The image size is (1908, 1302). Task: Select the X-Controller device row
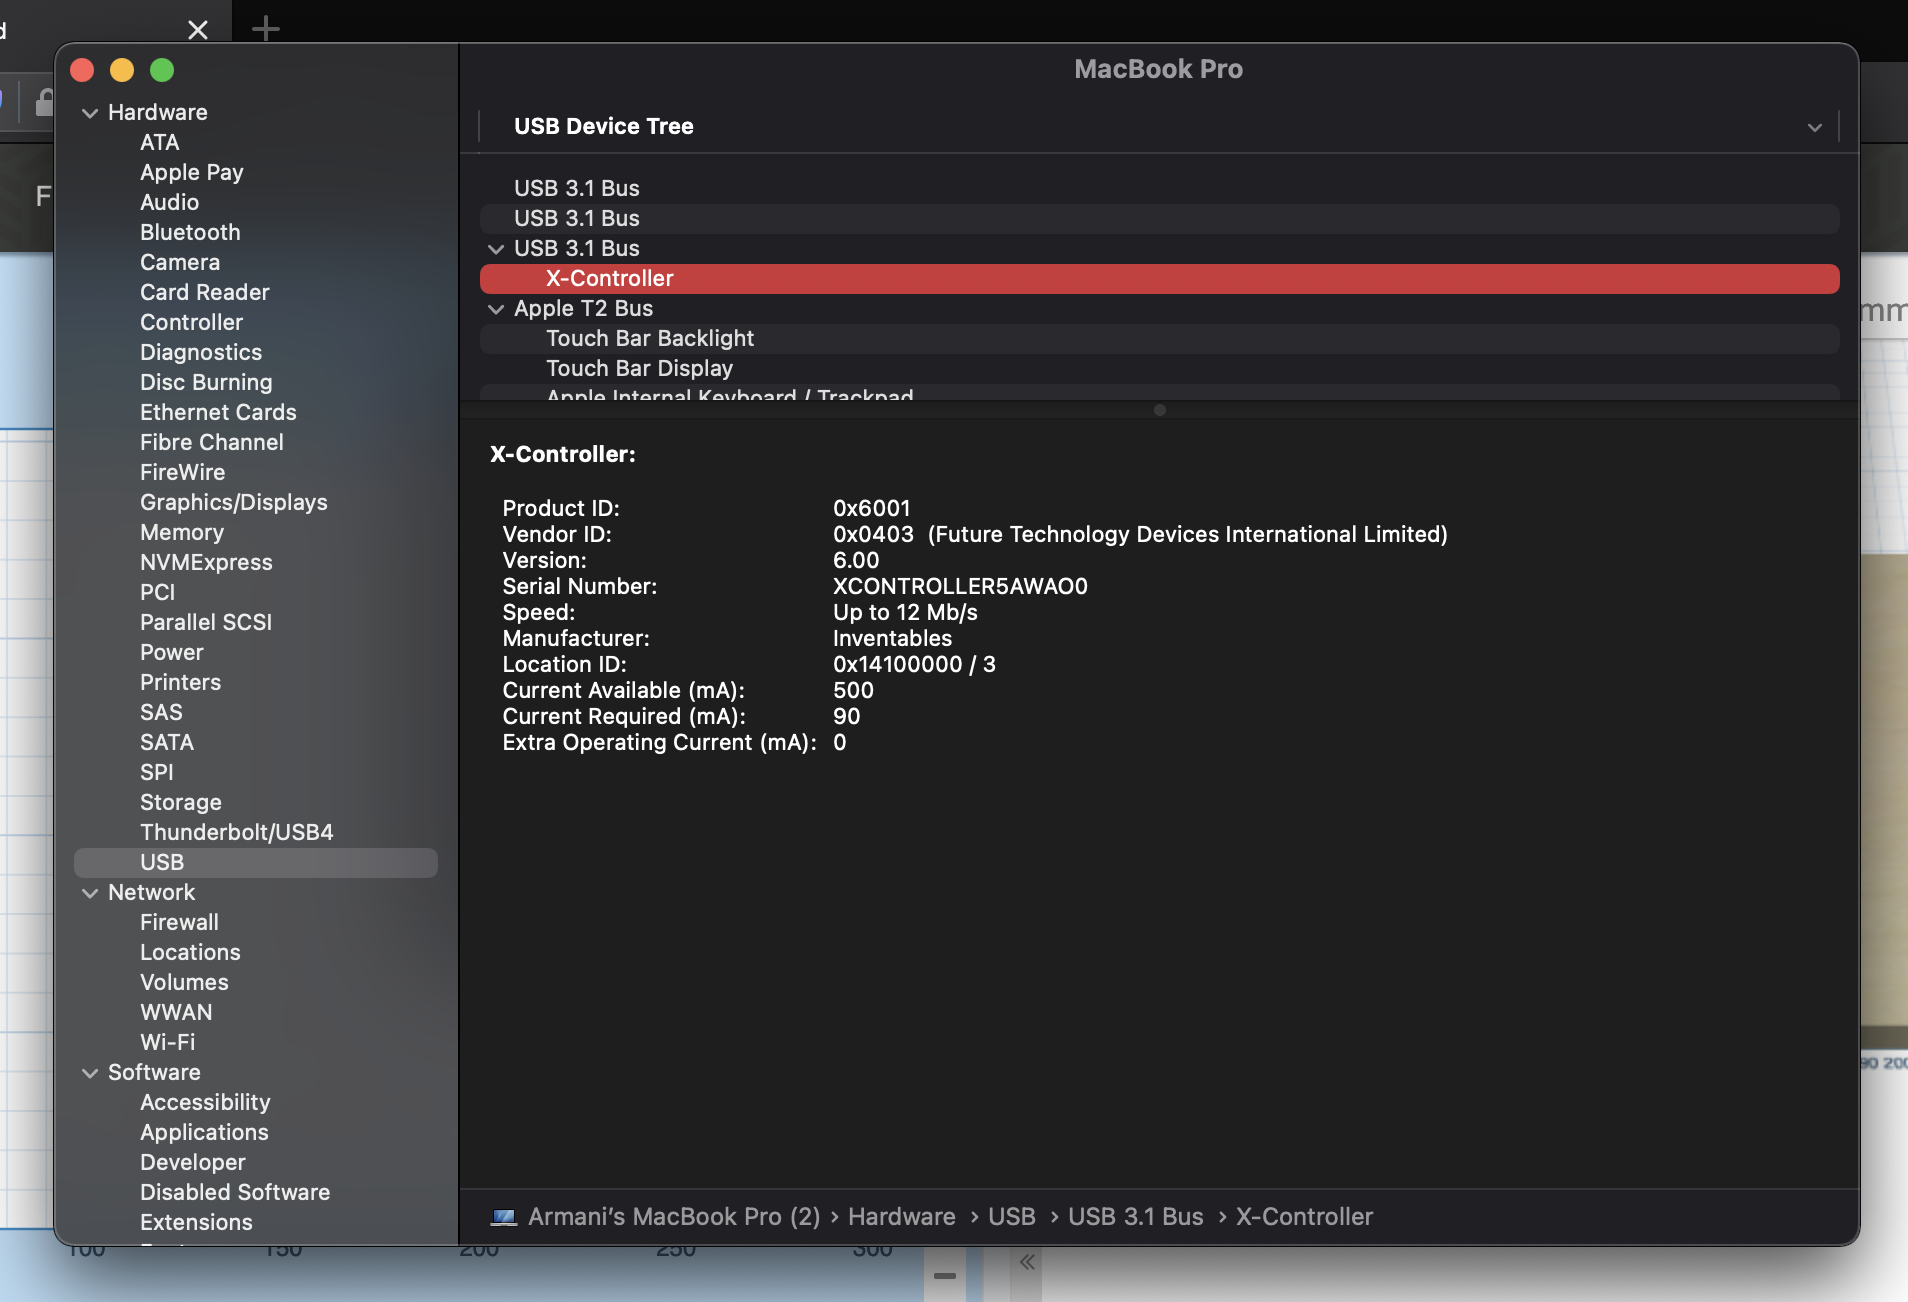coord(1159,279)
